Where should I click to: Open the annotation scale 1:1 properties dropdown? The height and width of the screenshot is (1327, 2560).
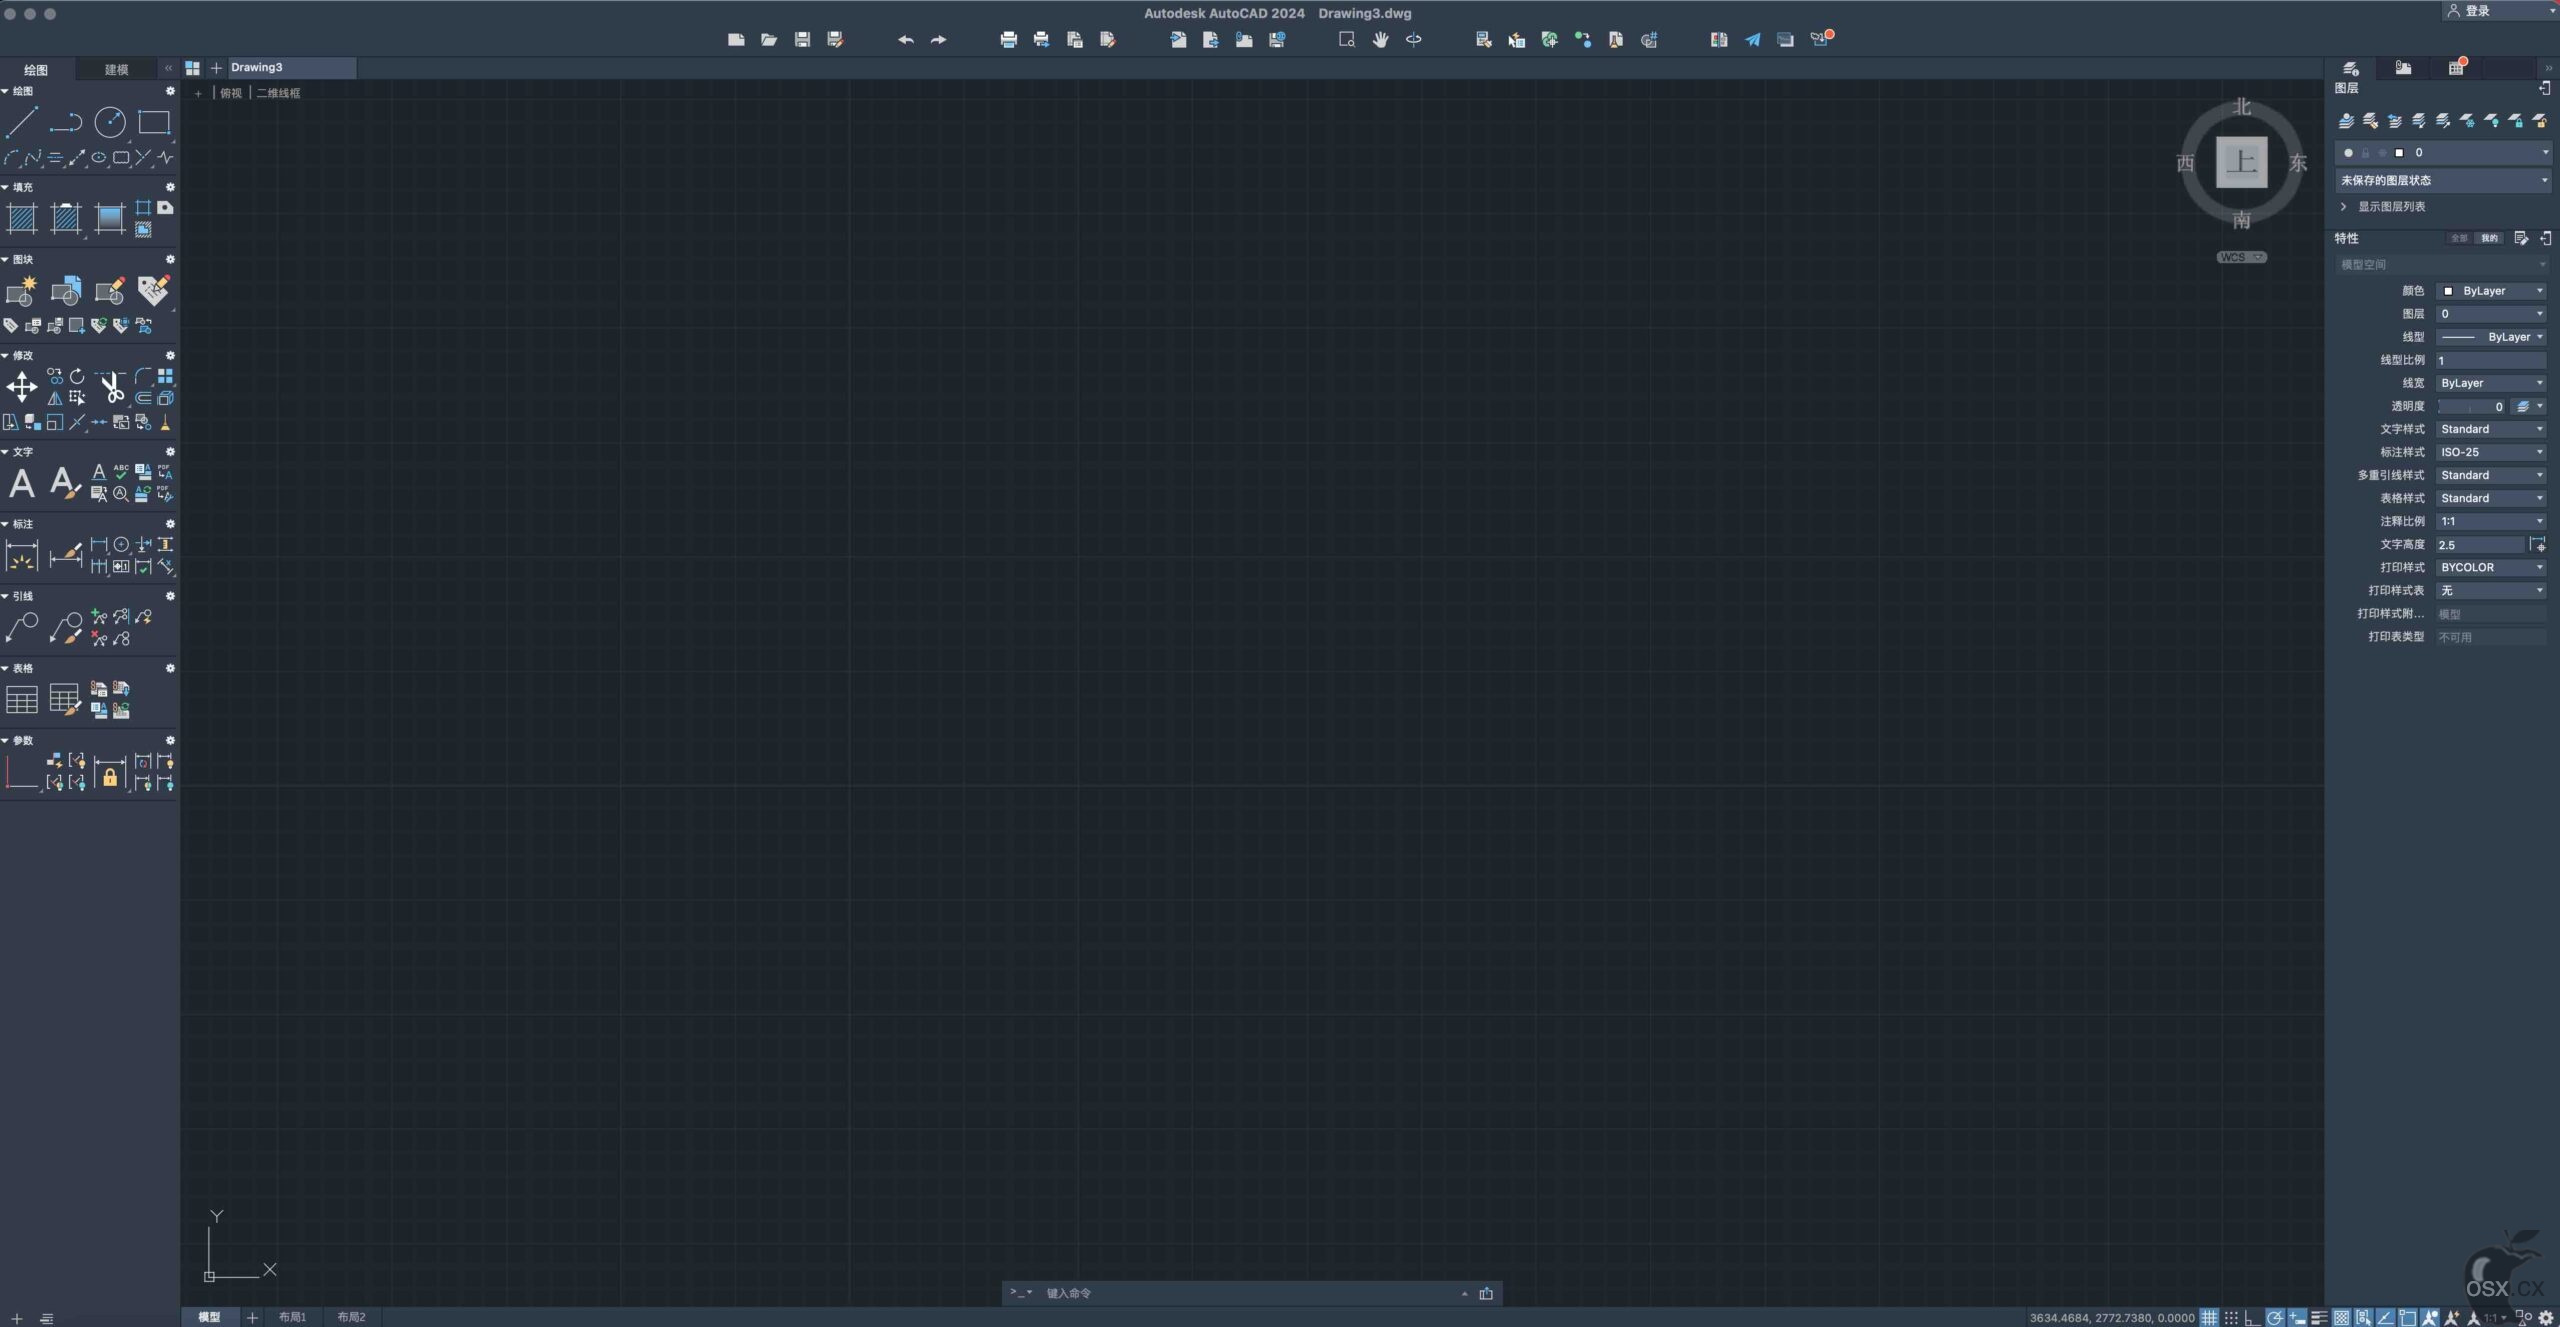(2491, 521)
